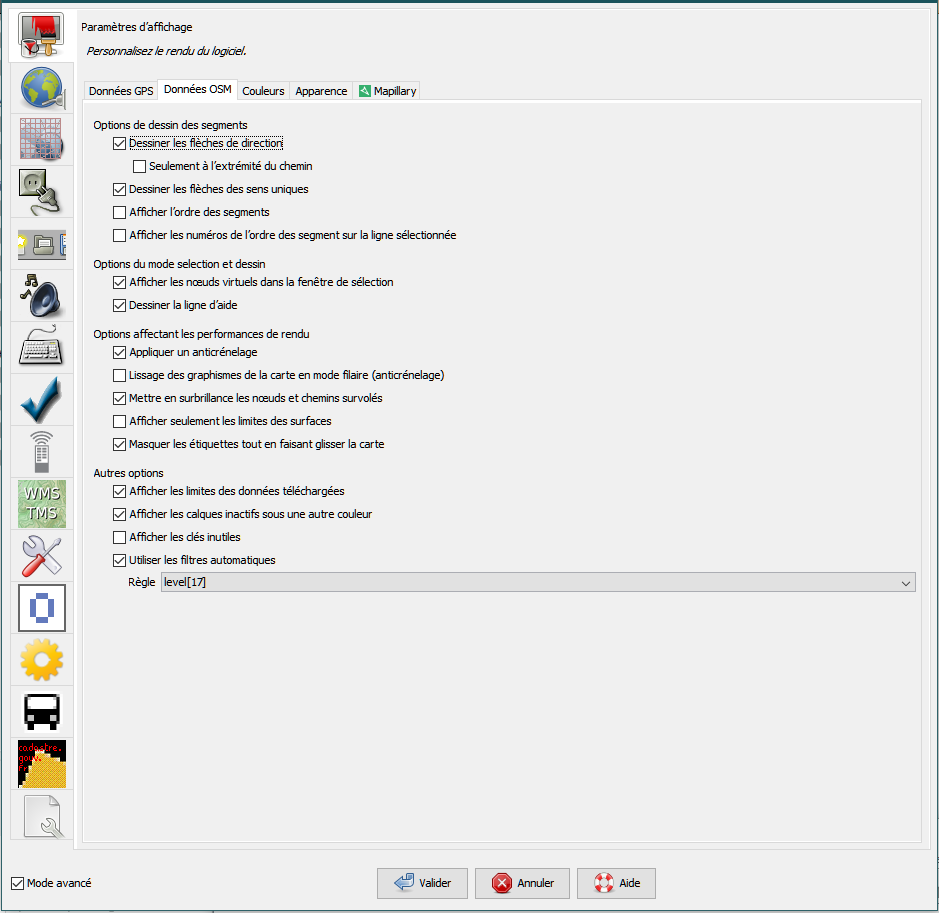Select the bus public transport icon
The image size is (939, 913).
click(x=42, y=712)
